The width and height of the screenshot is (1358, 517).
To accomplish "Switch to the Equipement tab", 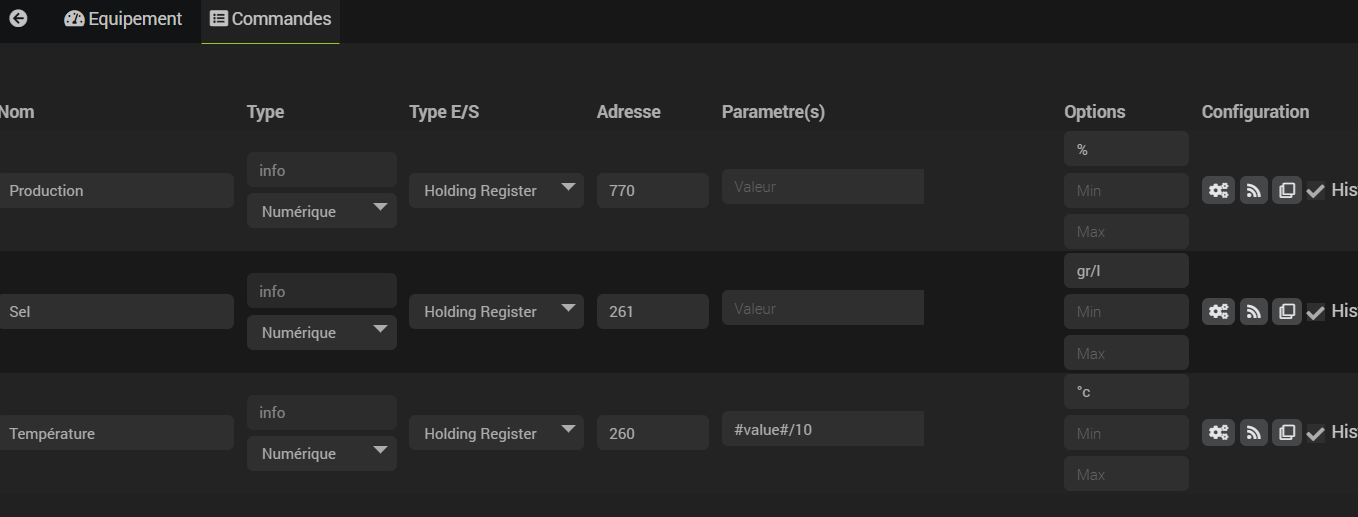I will (123, 19).
